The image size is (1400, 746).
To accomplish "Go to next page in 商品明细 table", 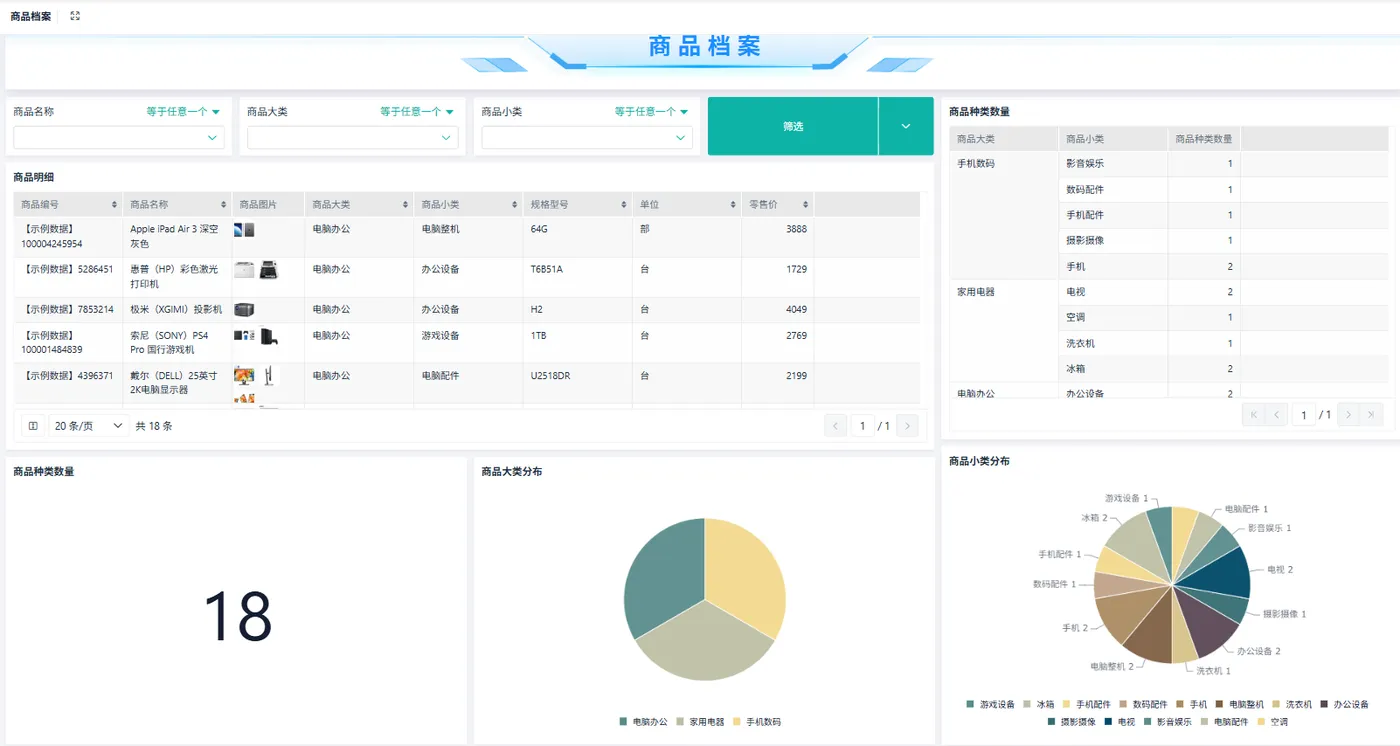I will (907, 426).
